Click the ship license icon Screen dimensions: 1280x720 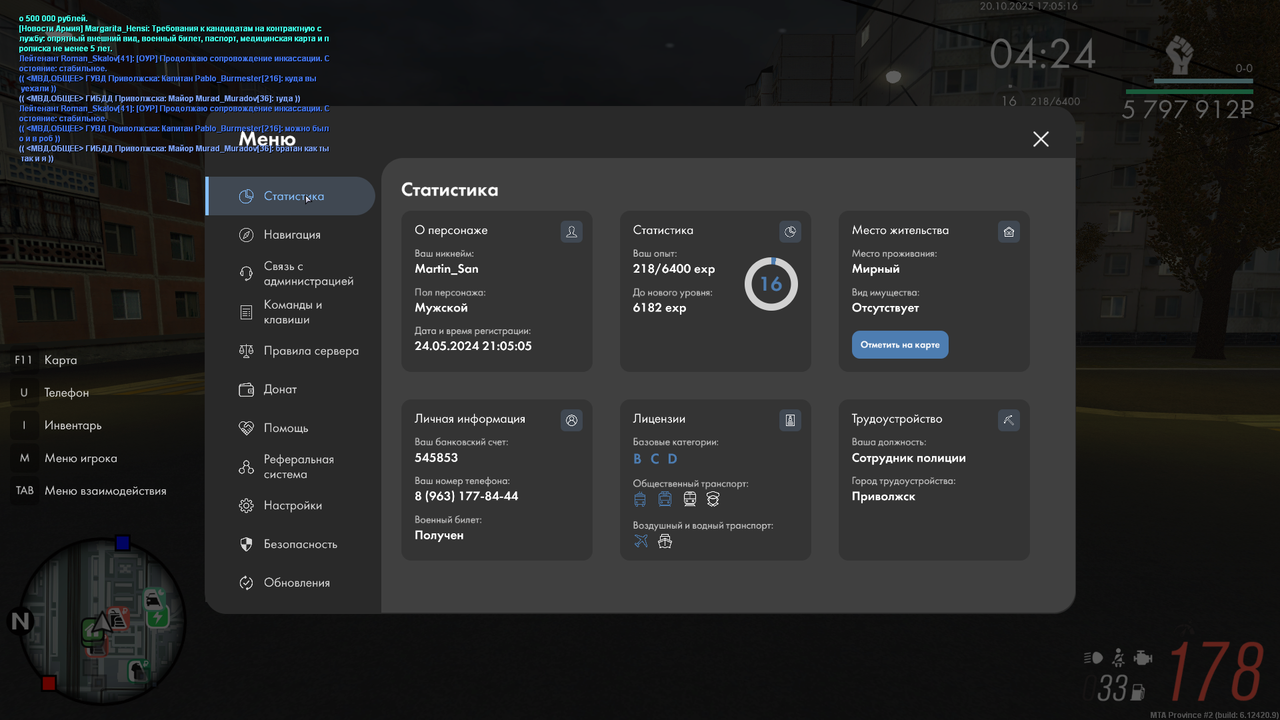665,541
